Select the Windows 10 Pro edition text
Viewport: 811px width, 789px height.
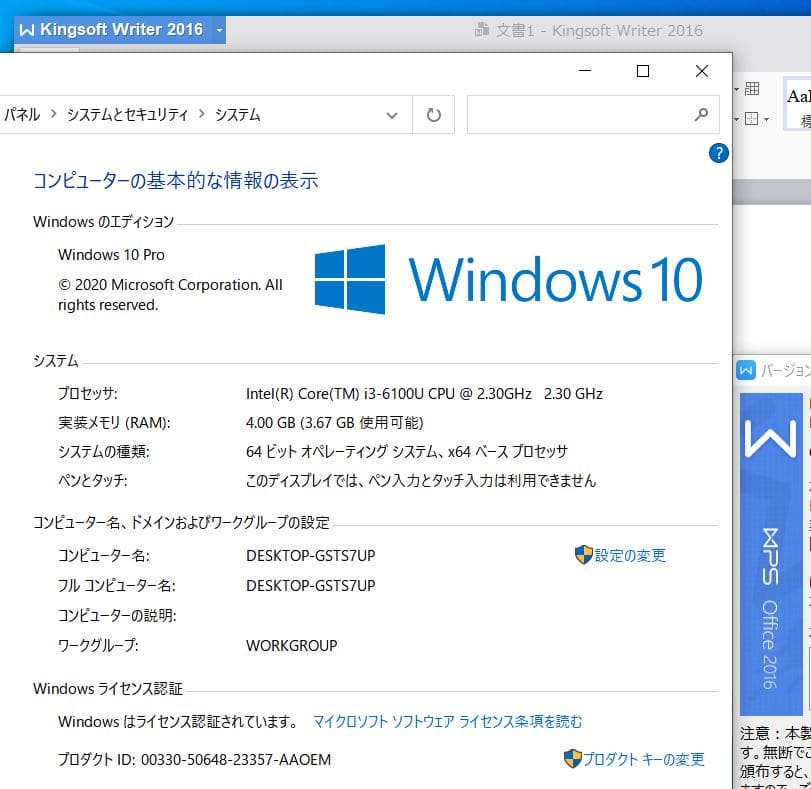pos(111,255)
